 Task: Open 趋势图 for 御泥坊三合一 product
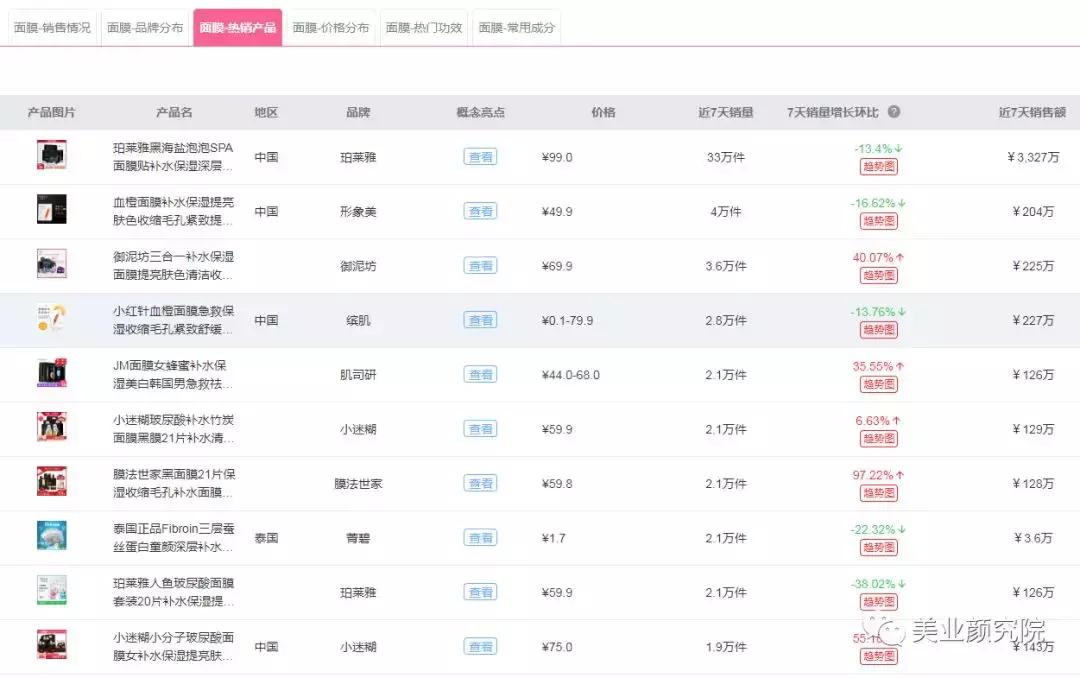(878, 275)
